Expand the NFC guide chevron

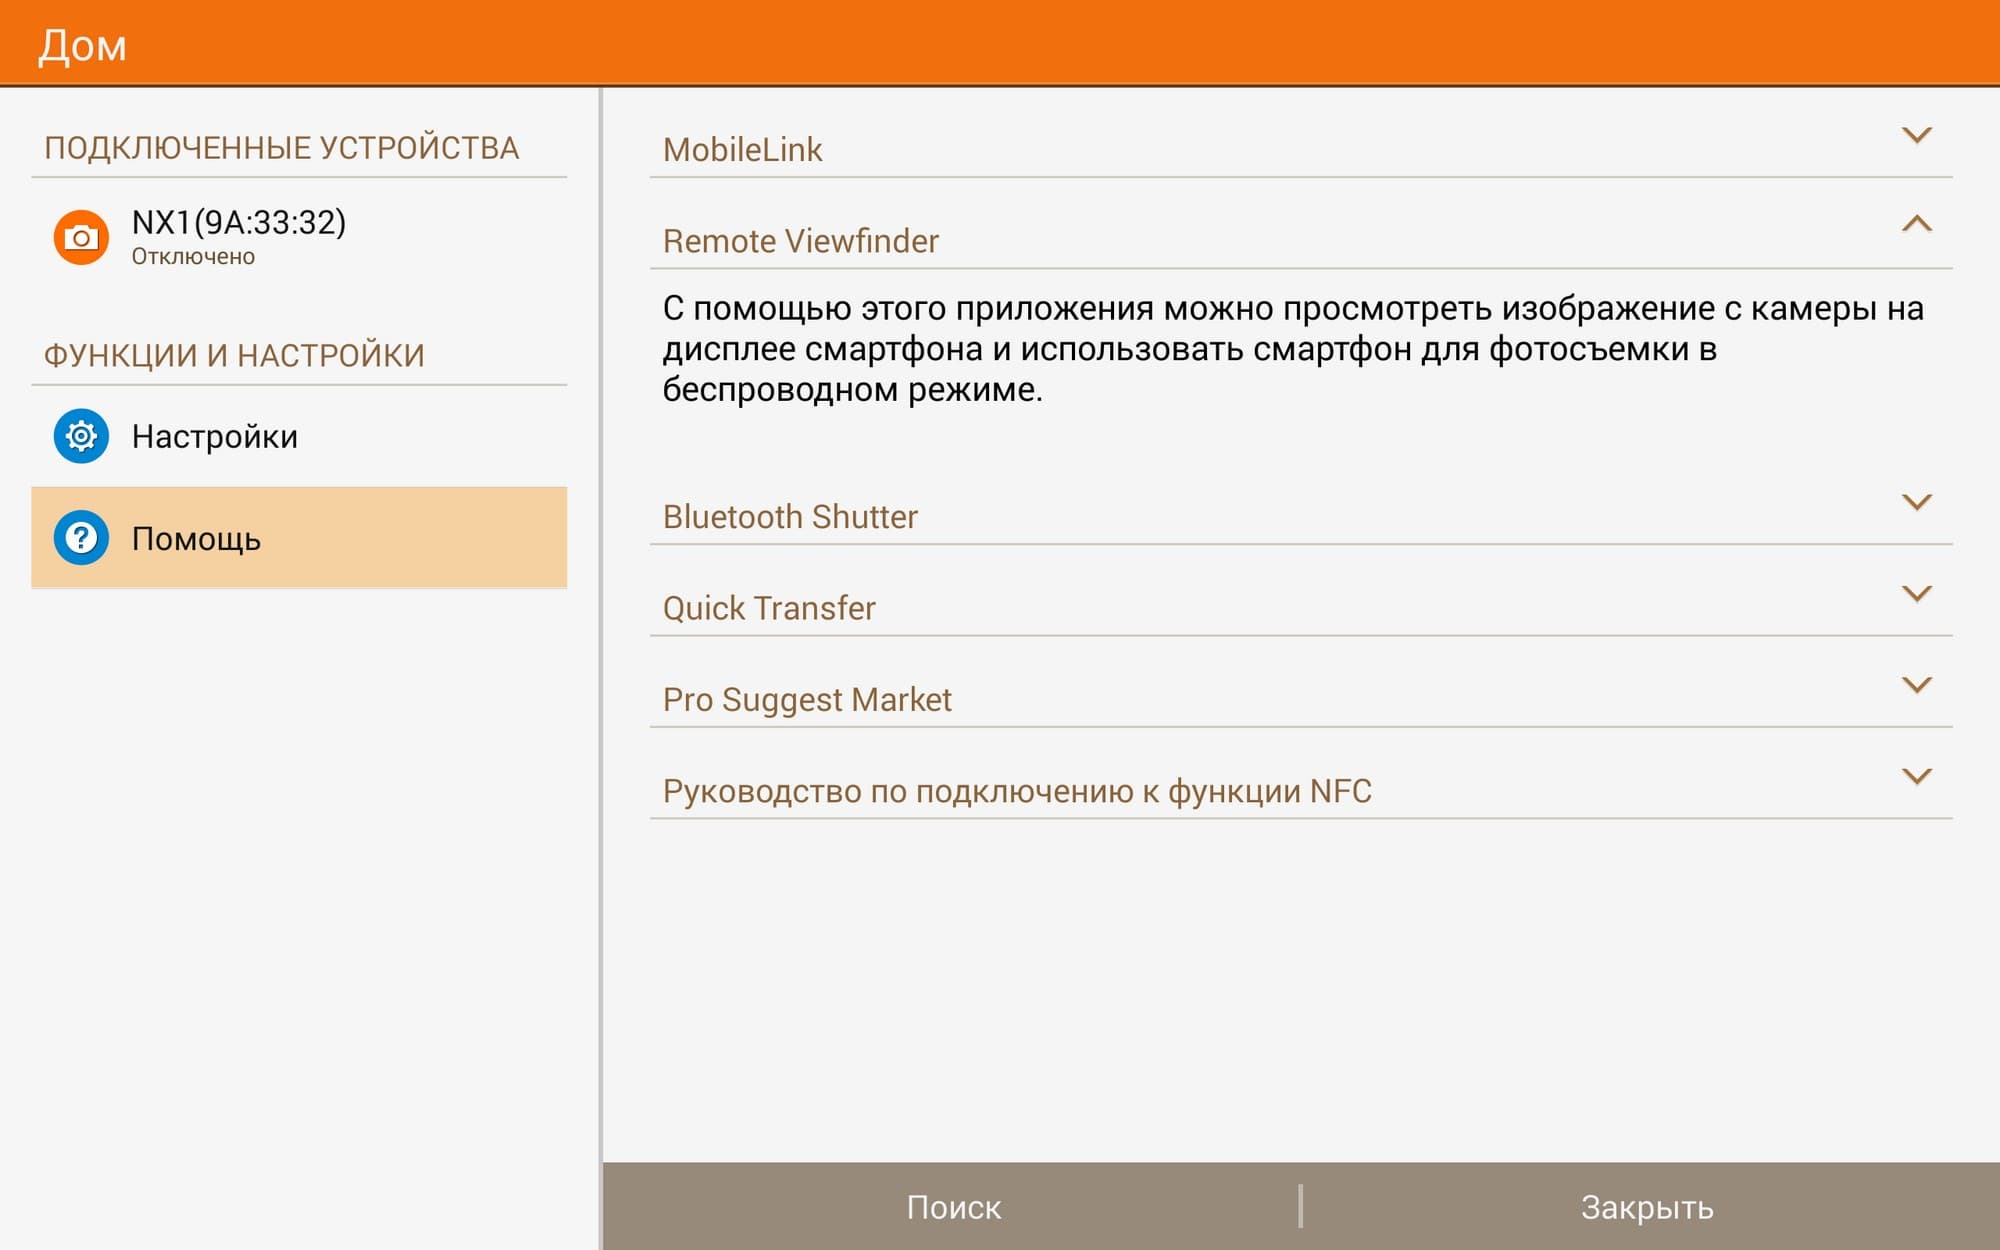1915,776
